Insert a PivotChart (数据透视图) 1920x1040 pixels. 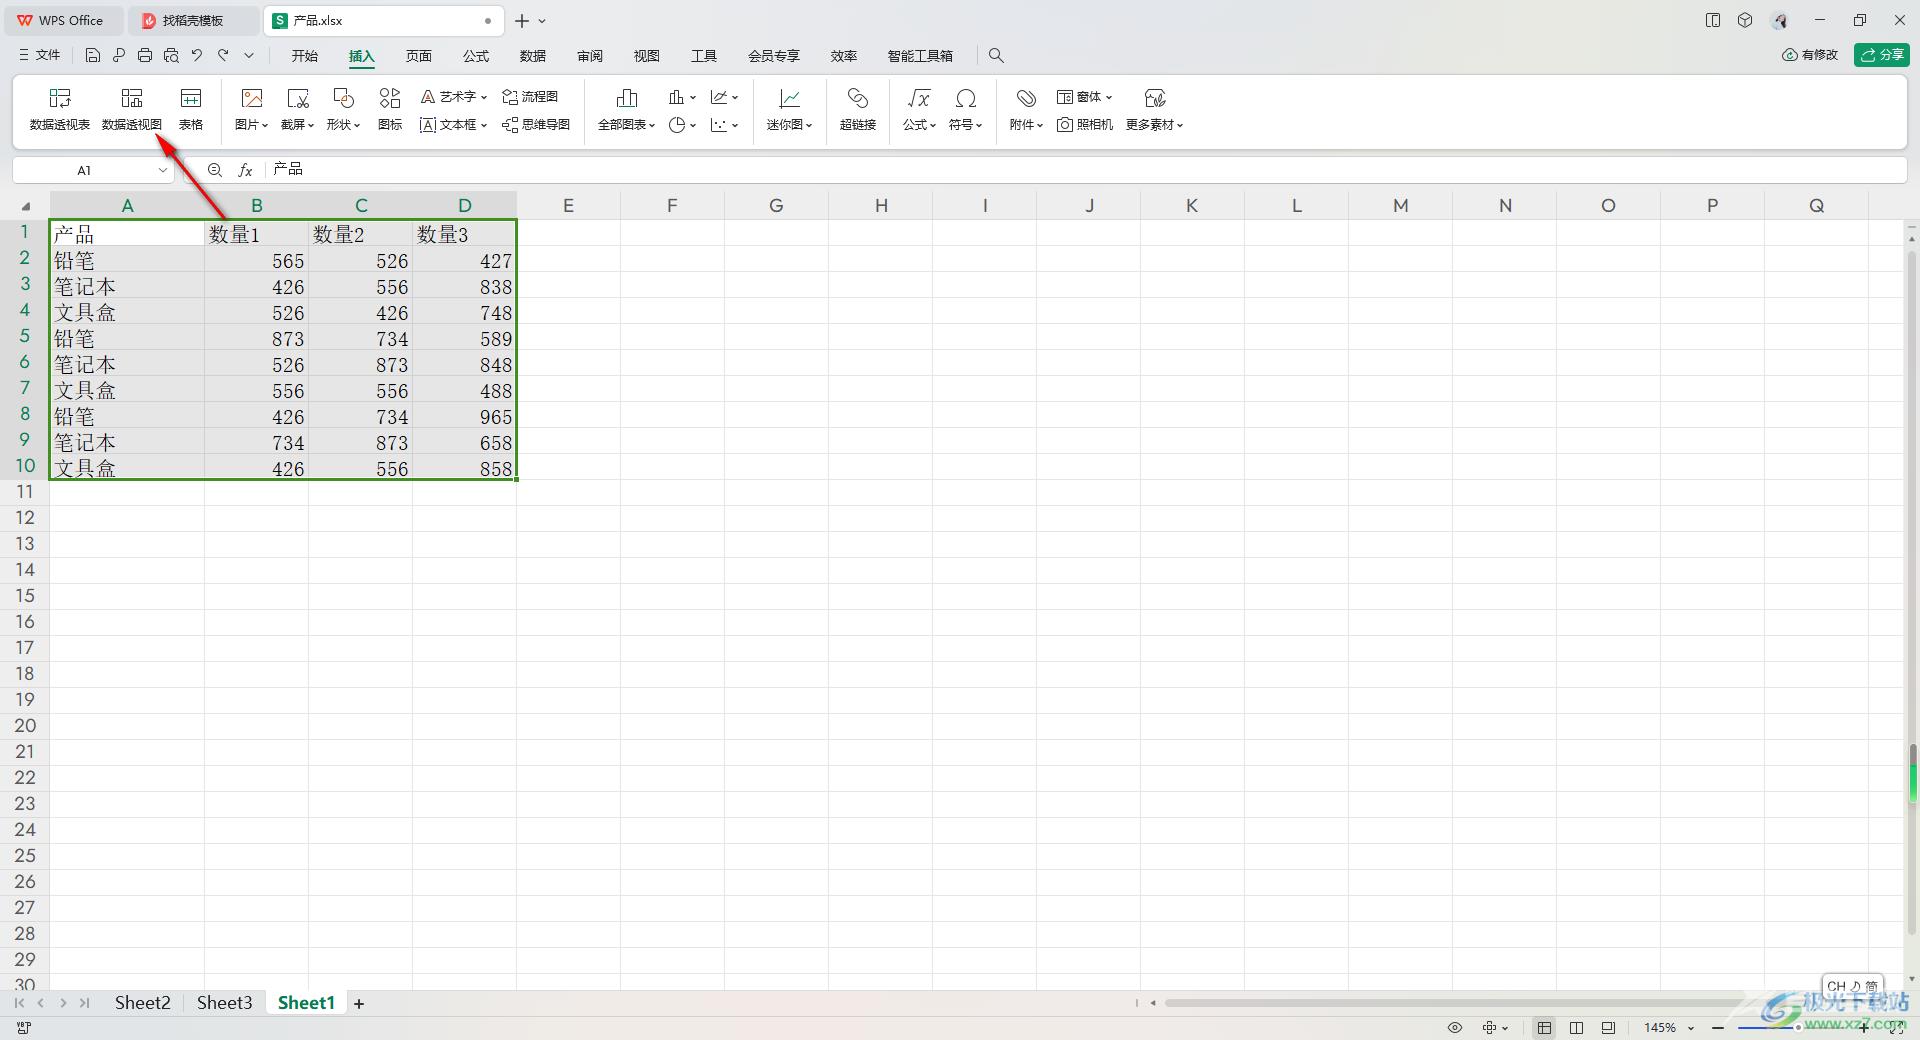132,110
